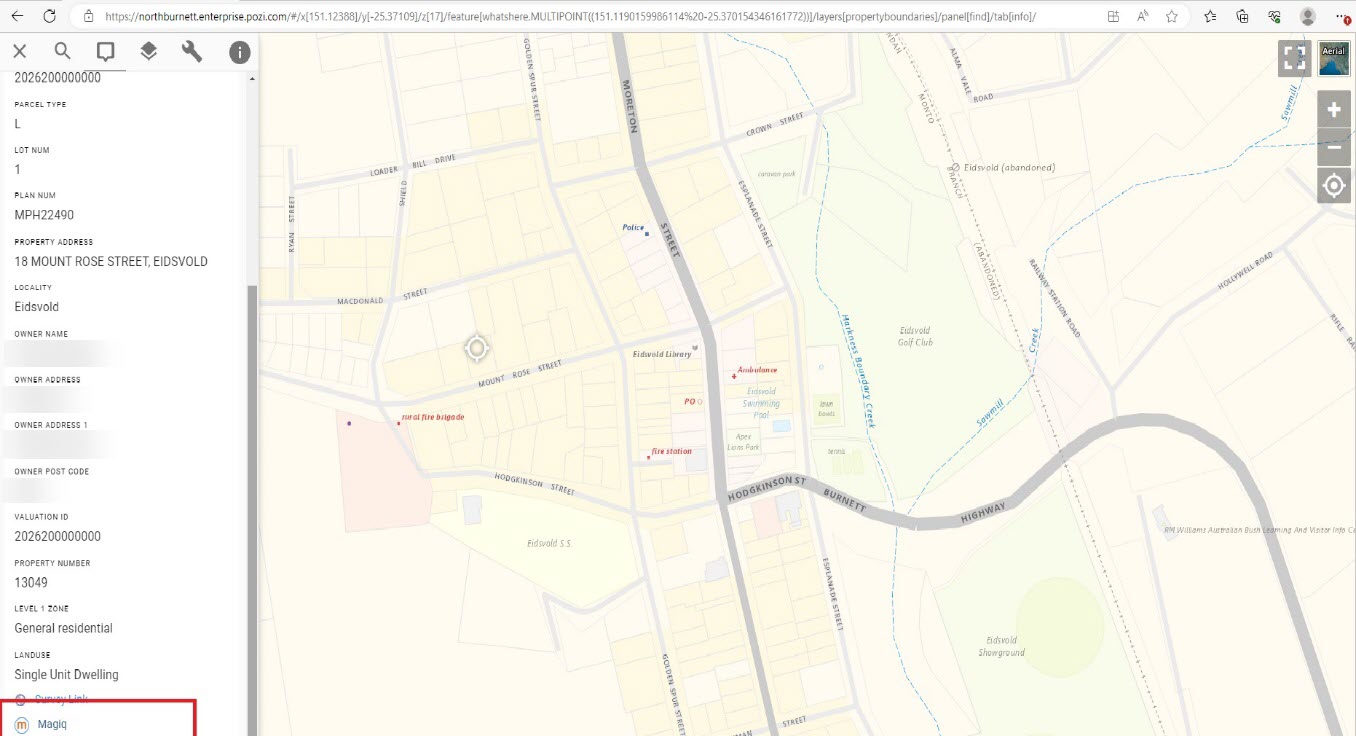Image resolution: width=1356 pixels, height=736 pixels.
Task: Refresh the browser page
Action: [49, 16]
